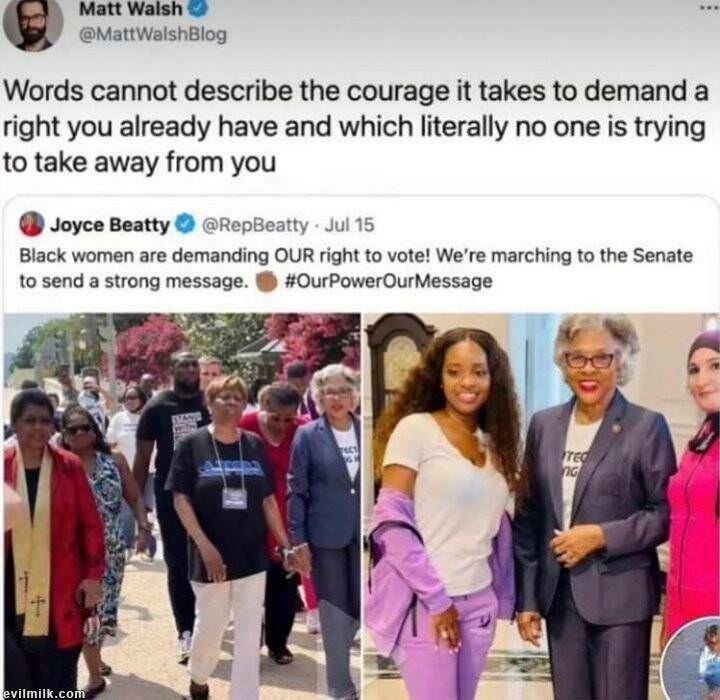This screenshot has height=700, width=720.
Task: Open the tweet's three-dot more menu
Action: 708,8
